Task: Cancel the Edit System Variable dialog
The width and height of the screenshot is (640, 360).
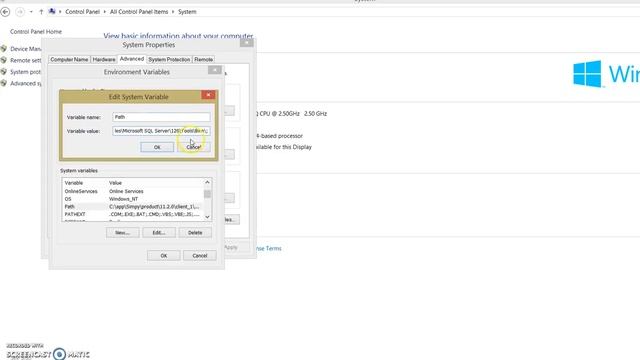Action: [x=194, y=147]
